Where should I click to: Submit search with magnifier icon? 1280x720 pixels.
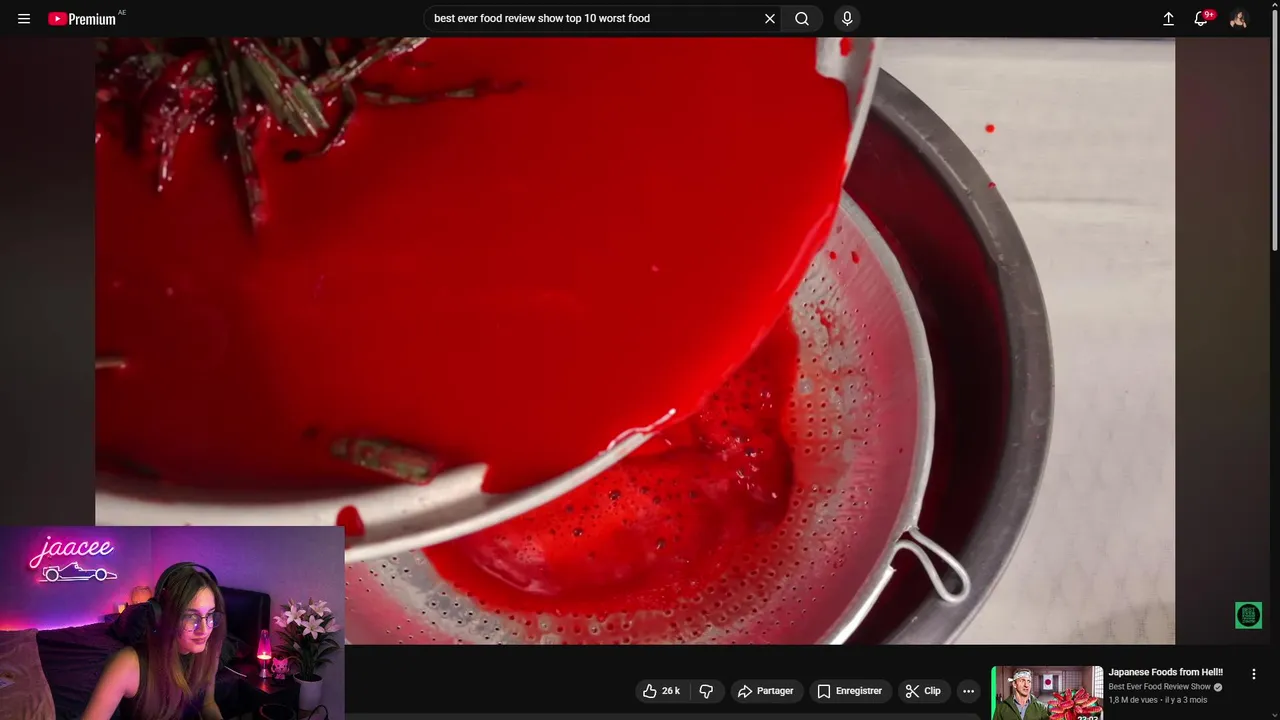[802, 18]
